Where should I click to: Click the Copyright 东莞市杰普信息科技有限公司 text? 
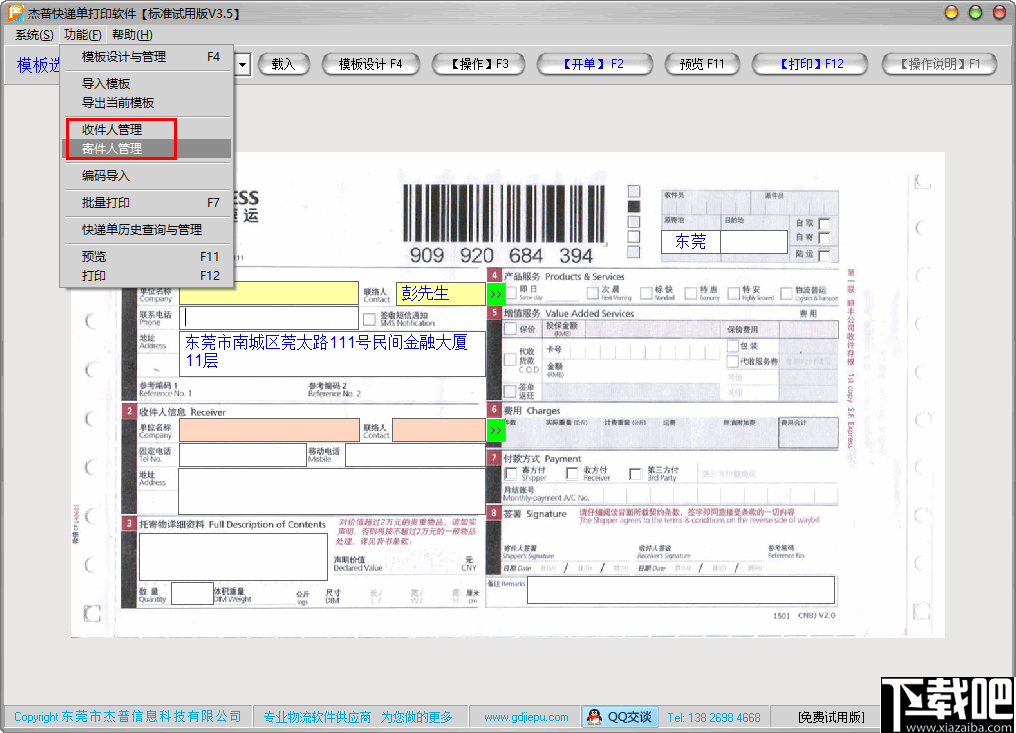pos(128,717)
